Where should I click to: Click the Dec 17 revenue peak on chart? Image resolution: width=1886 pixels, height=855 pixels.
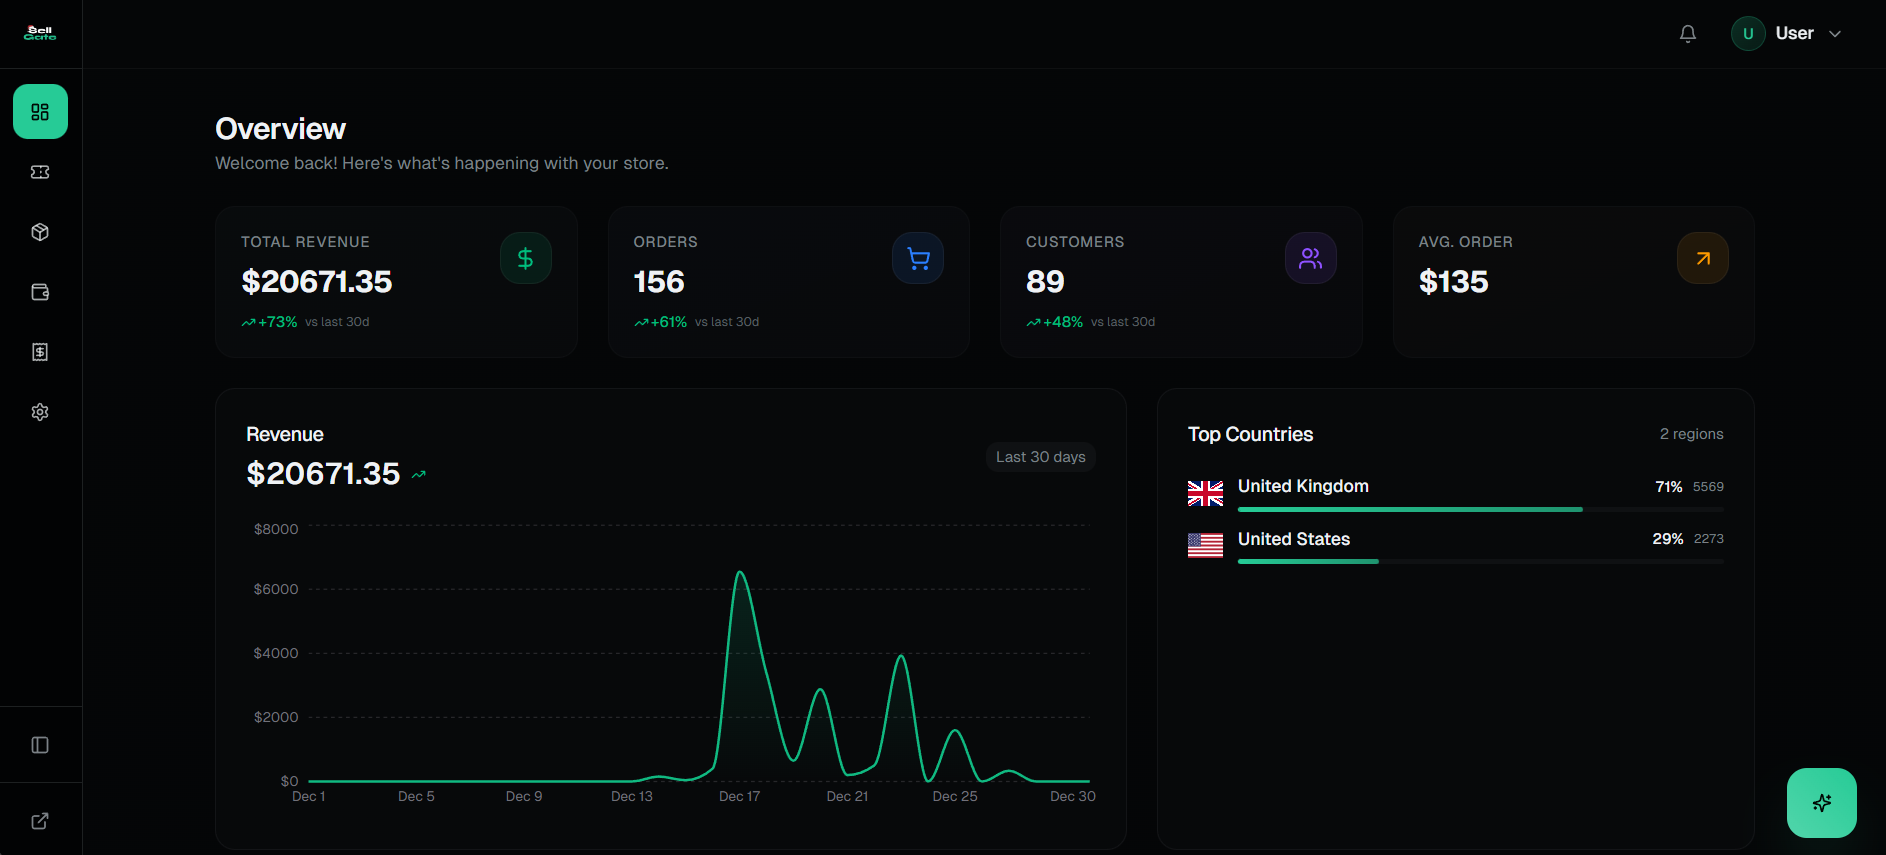click(x=740, y=573)
